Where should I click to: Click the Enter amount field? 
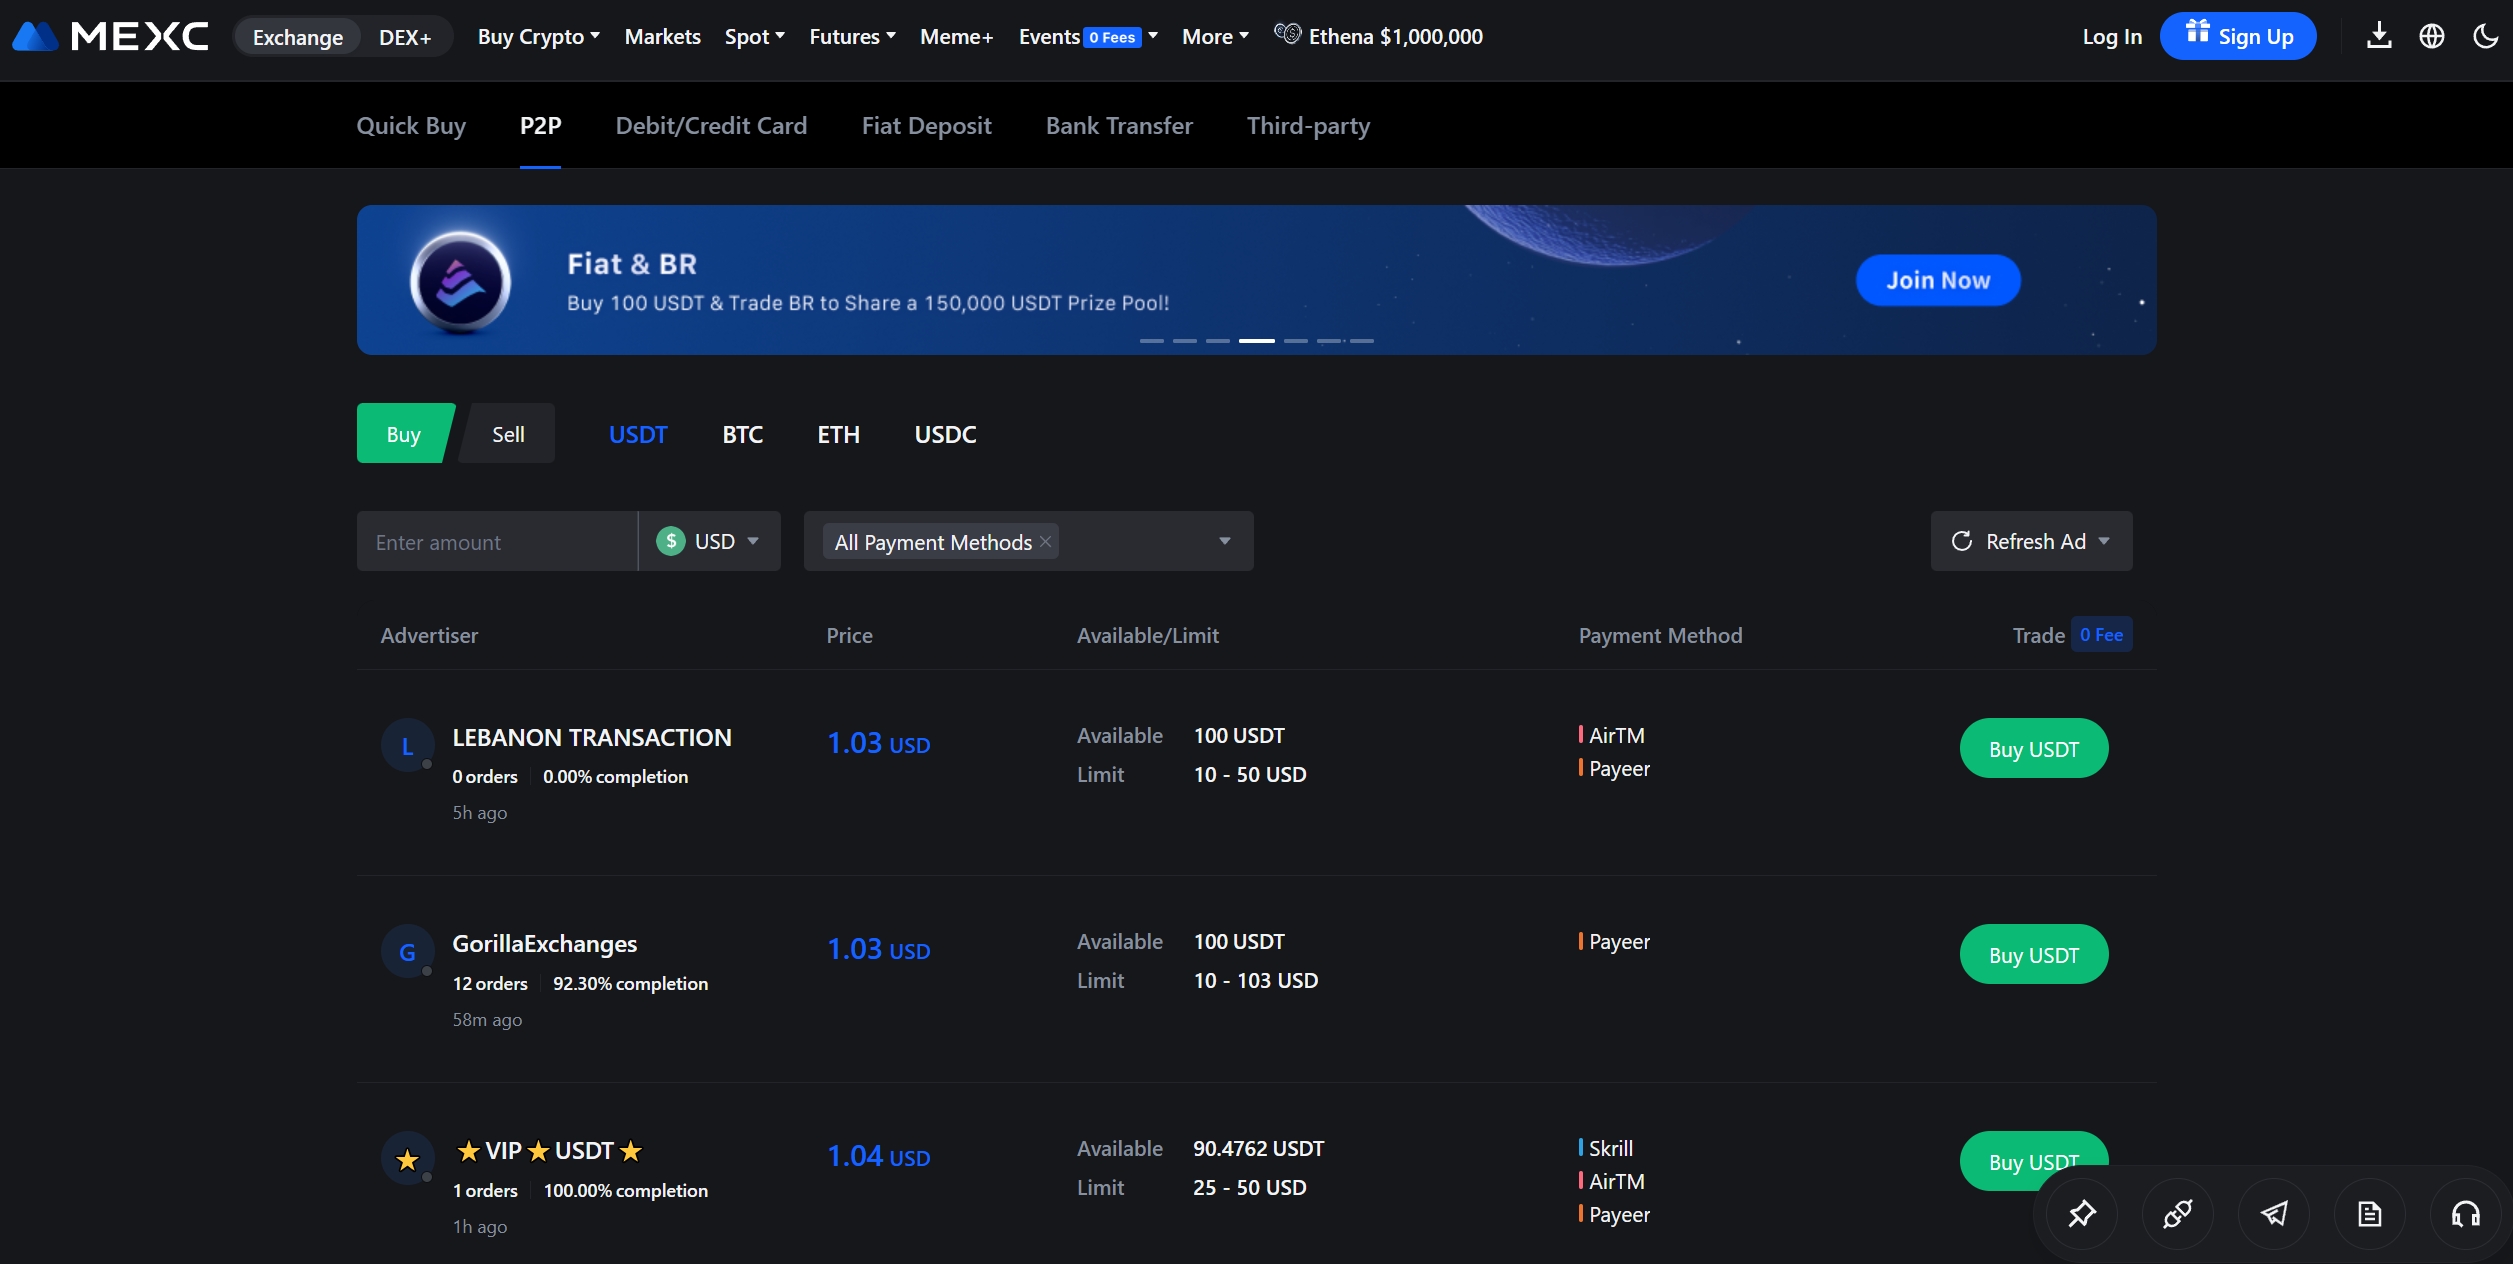[x=497, y=541]
